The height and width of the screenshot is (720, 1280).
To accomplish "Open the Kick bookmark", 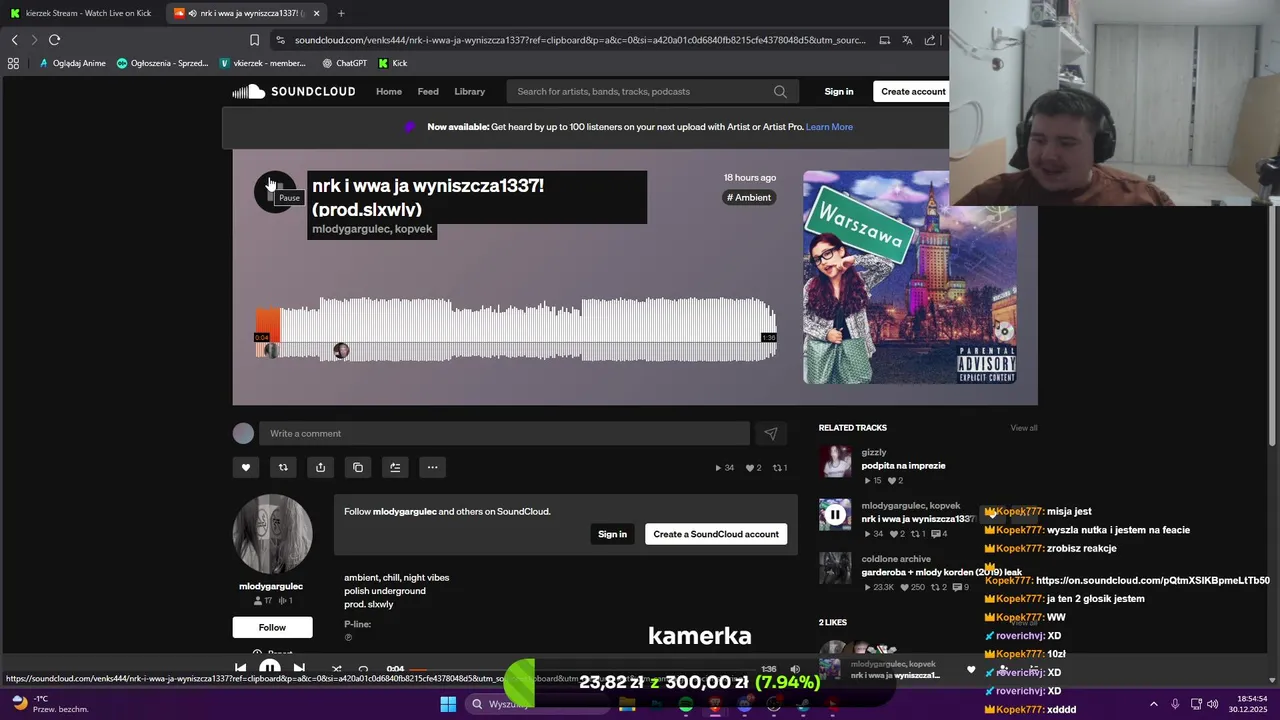I will pos(392,63).
